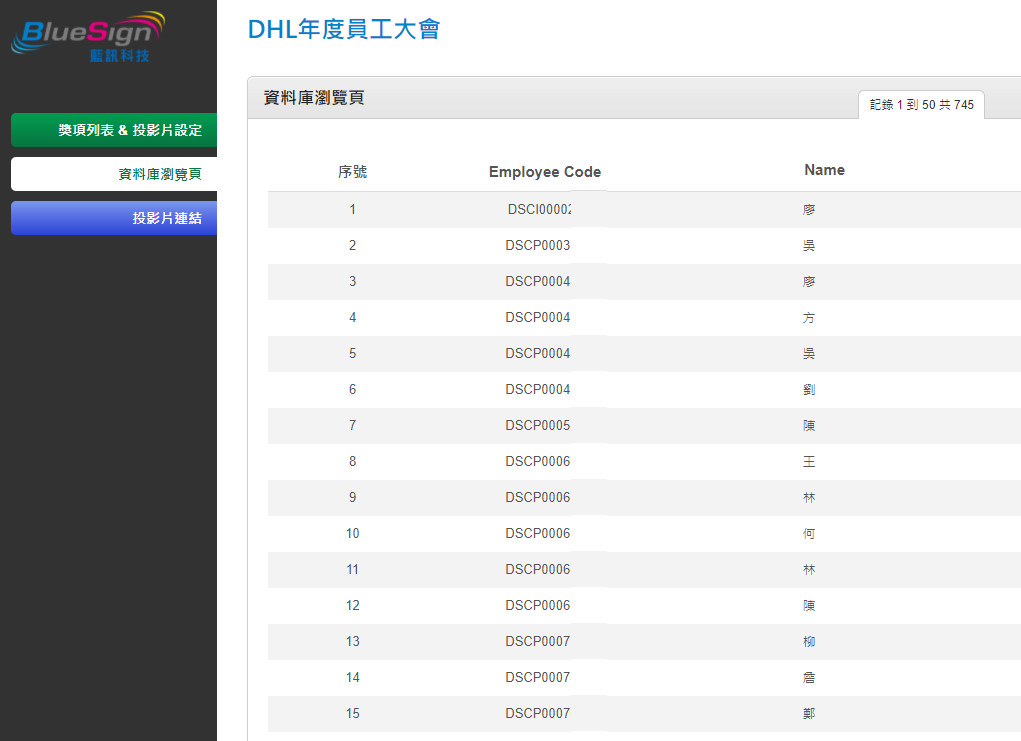
Task: Select the 記錄 1 到 50 共 745 tab
Action: (x=921, y=104)
